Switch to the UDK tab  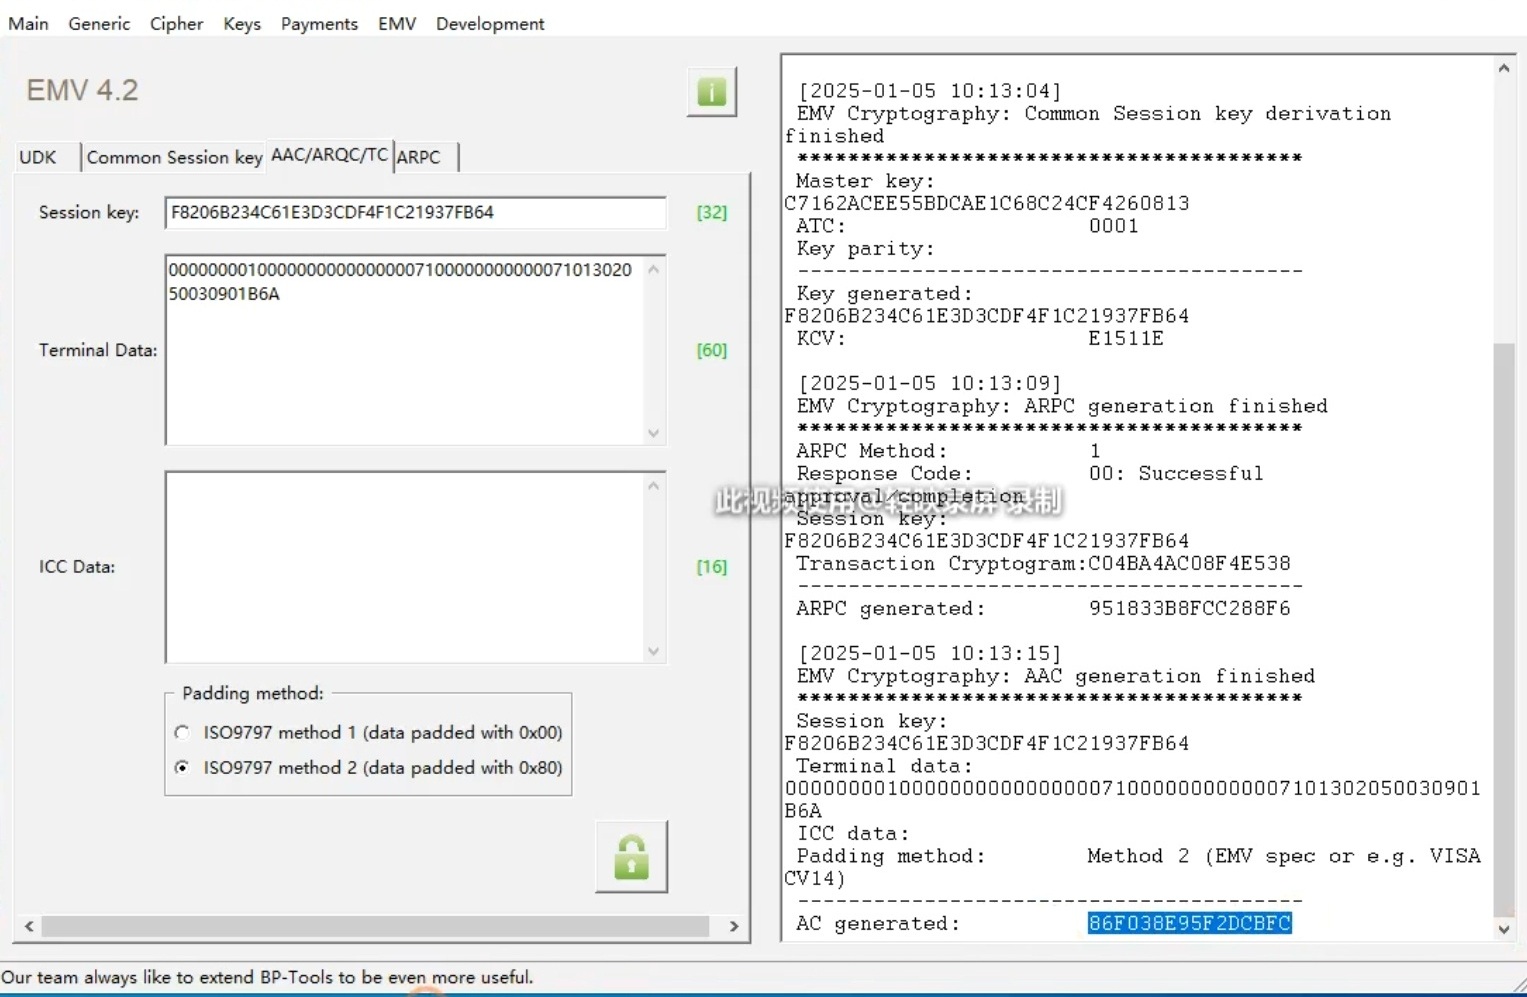(x=38, y=157)
